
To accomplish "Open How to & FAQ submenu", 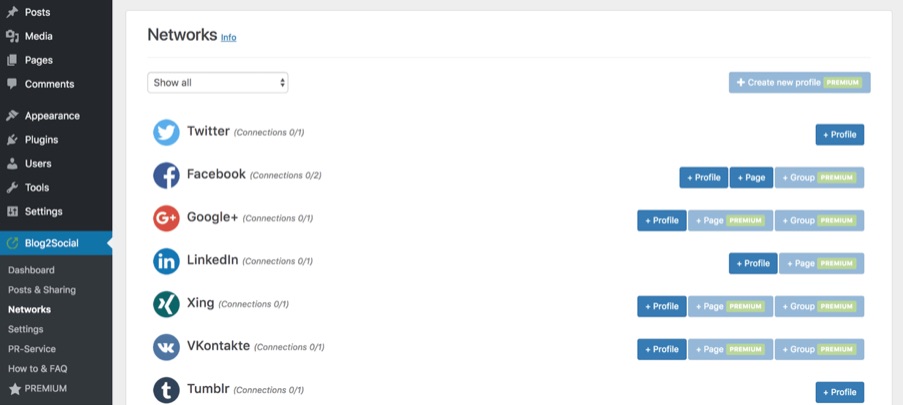I will click(x=37, y=369).
